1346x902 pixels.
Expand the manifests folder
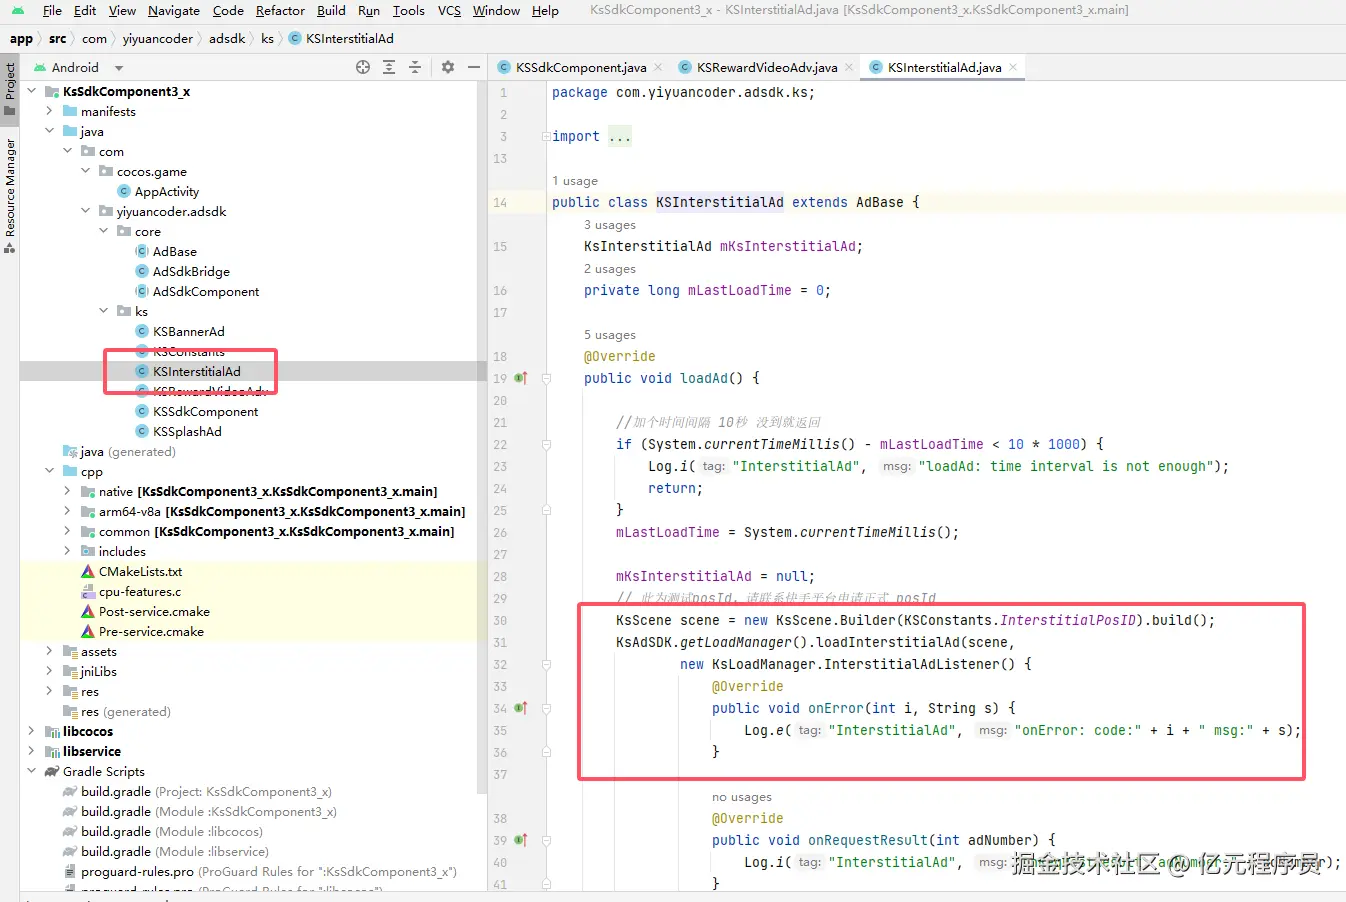pyautogui.click(x=49, y=111)
